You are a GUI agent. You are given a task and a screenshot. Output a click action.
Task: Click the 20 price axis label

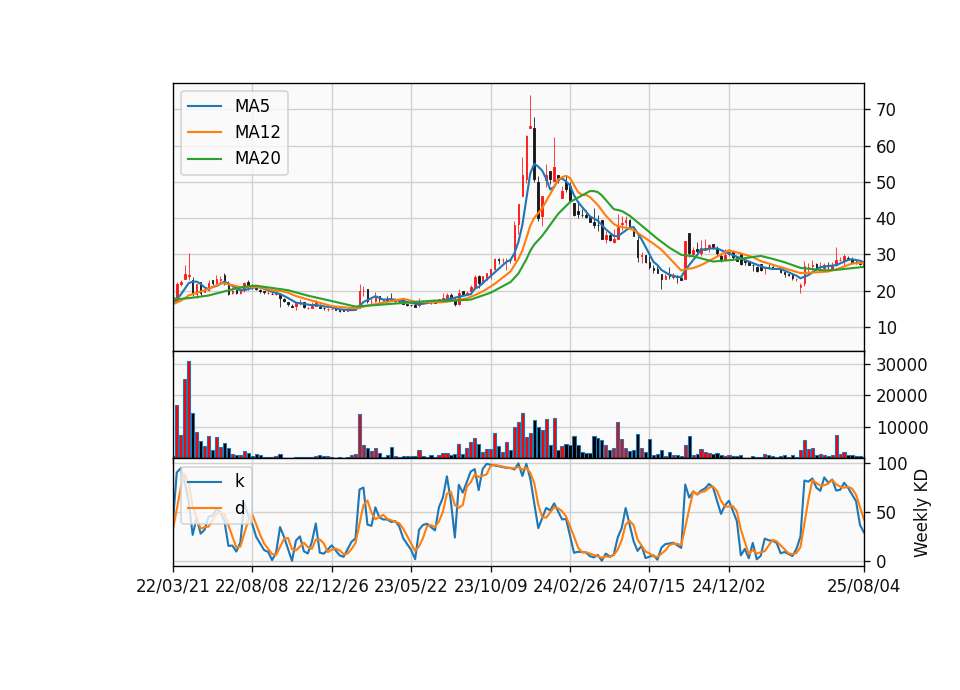(886, 292)
